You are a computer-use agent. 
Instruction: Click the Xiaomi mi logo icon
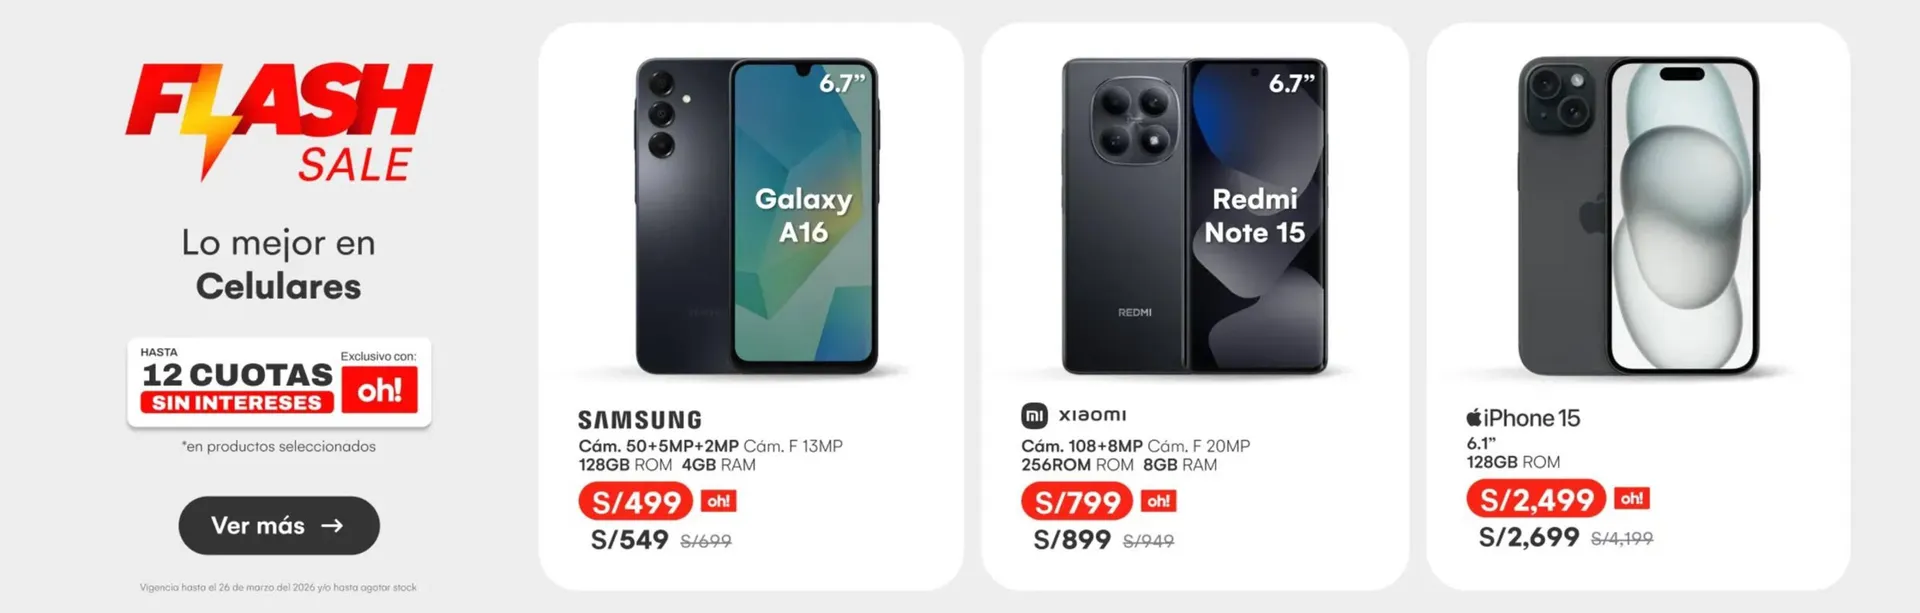click(1034, 415)
